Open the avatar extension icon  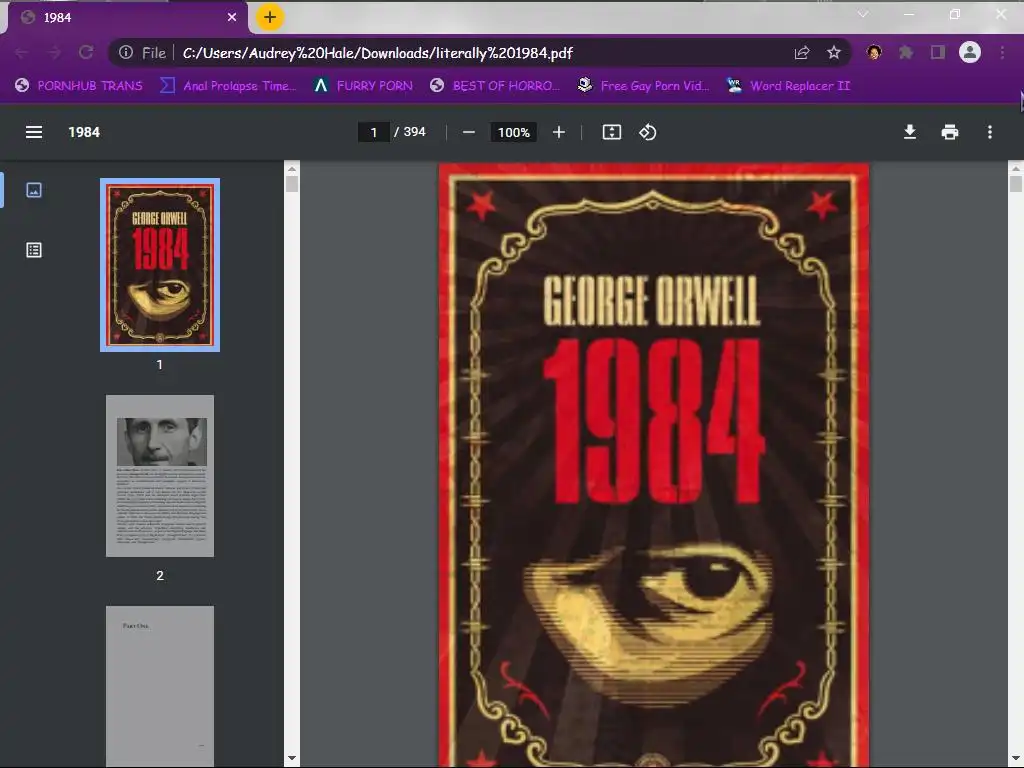874,52
